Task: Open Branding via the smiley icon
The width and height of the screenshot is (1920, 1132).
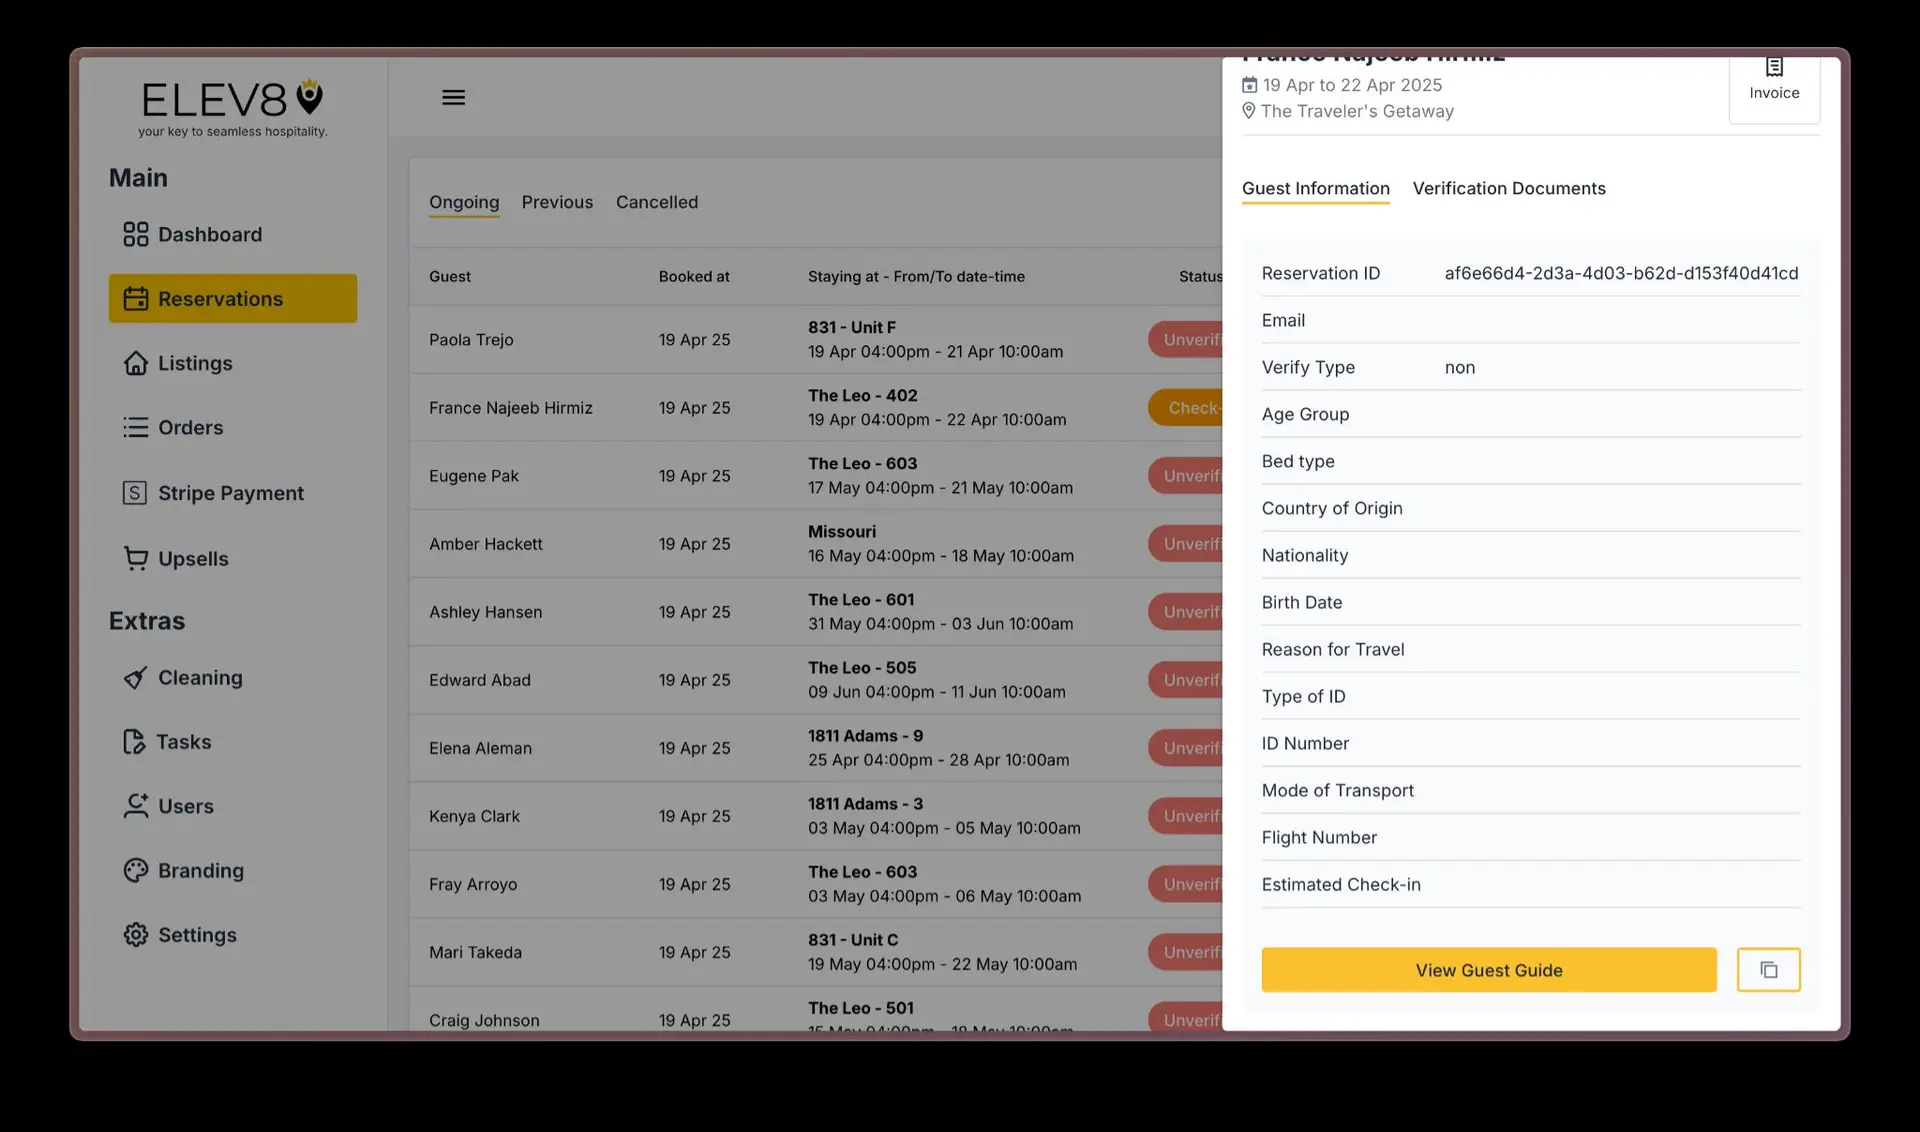Action: point(135,870)
